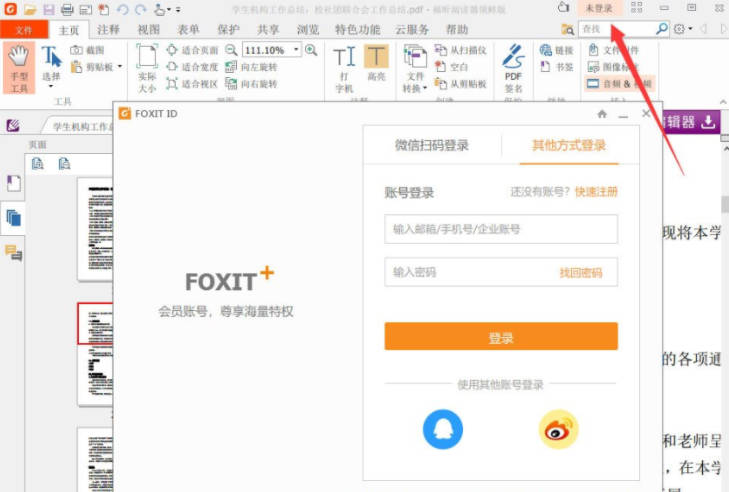Click the advanced search folder icon

click(567, 29)
